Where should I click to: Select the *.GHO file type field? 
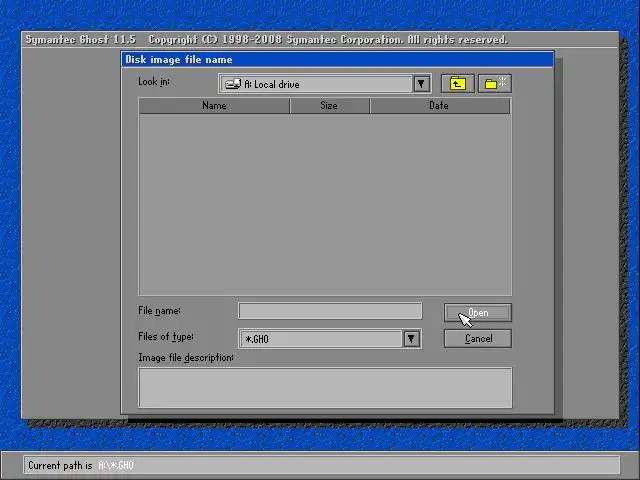click(x=330, y=339)
